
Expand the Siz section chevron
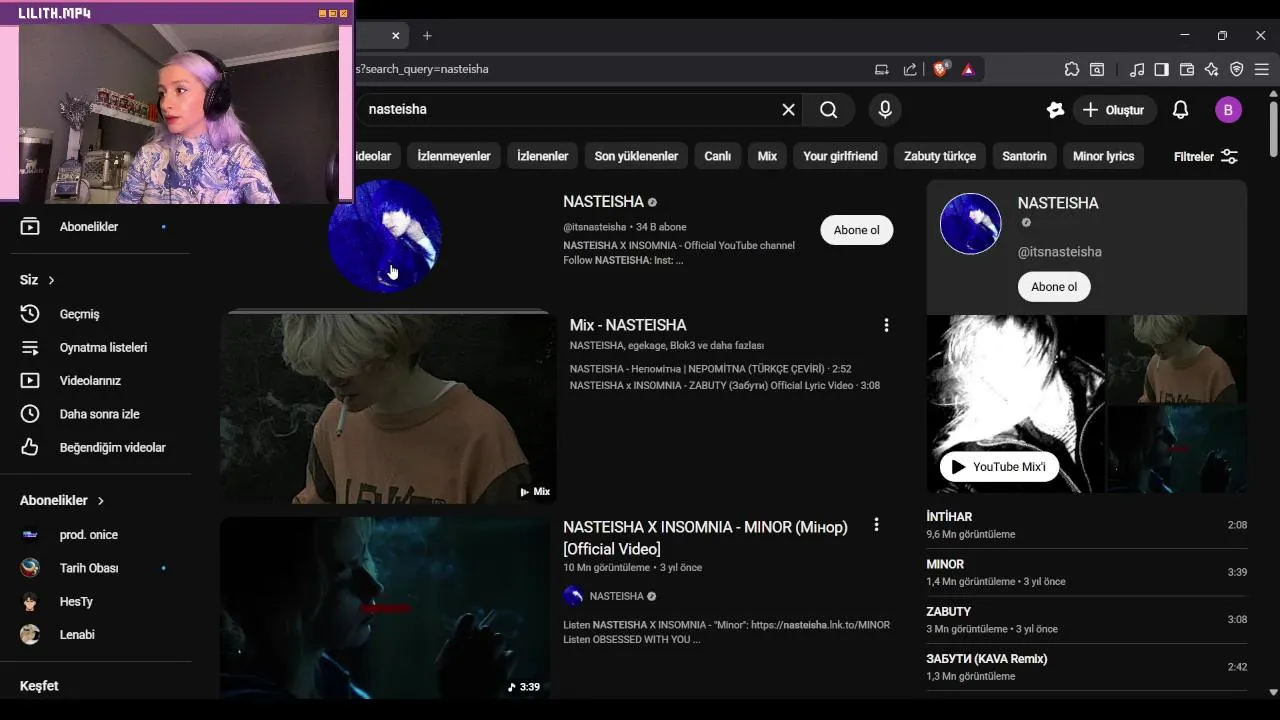click(x=51, y=280)
